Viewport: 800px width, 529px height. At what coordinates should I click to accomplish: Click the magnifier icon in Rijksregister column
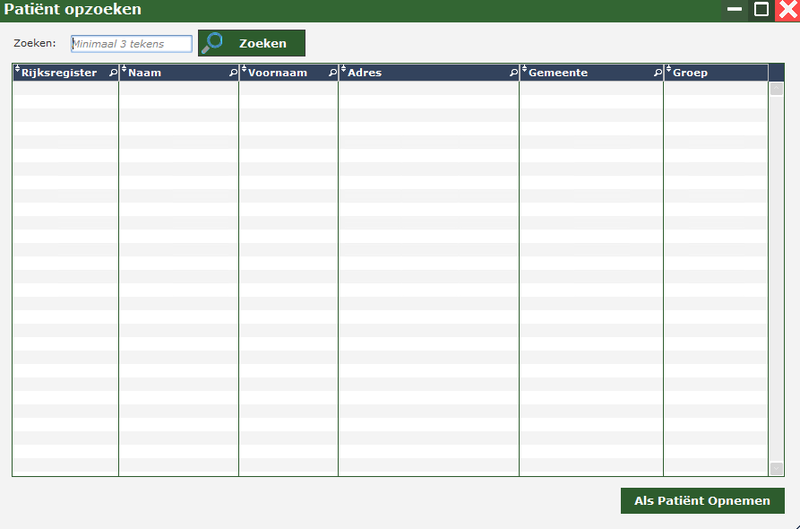(113, 73)
